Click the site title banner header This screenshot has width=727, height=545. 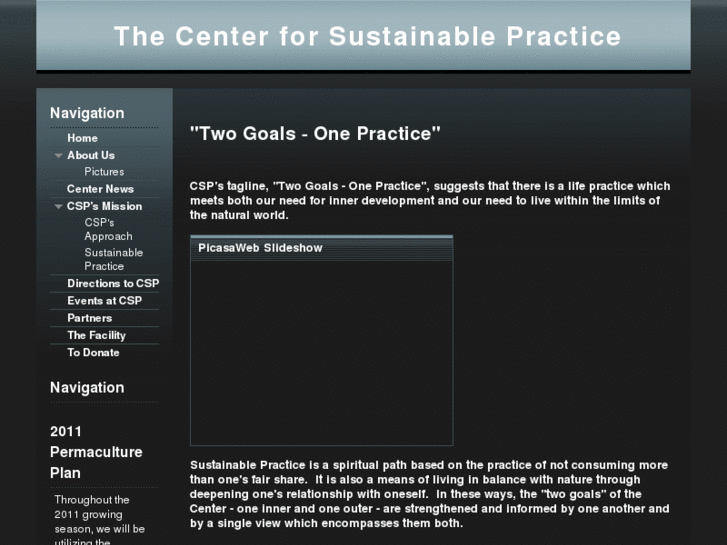pos(367,37)
